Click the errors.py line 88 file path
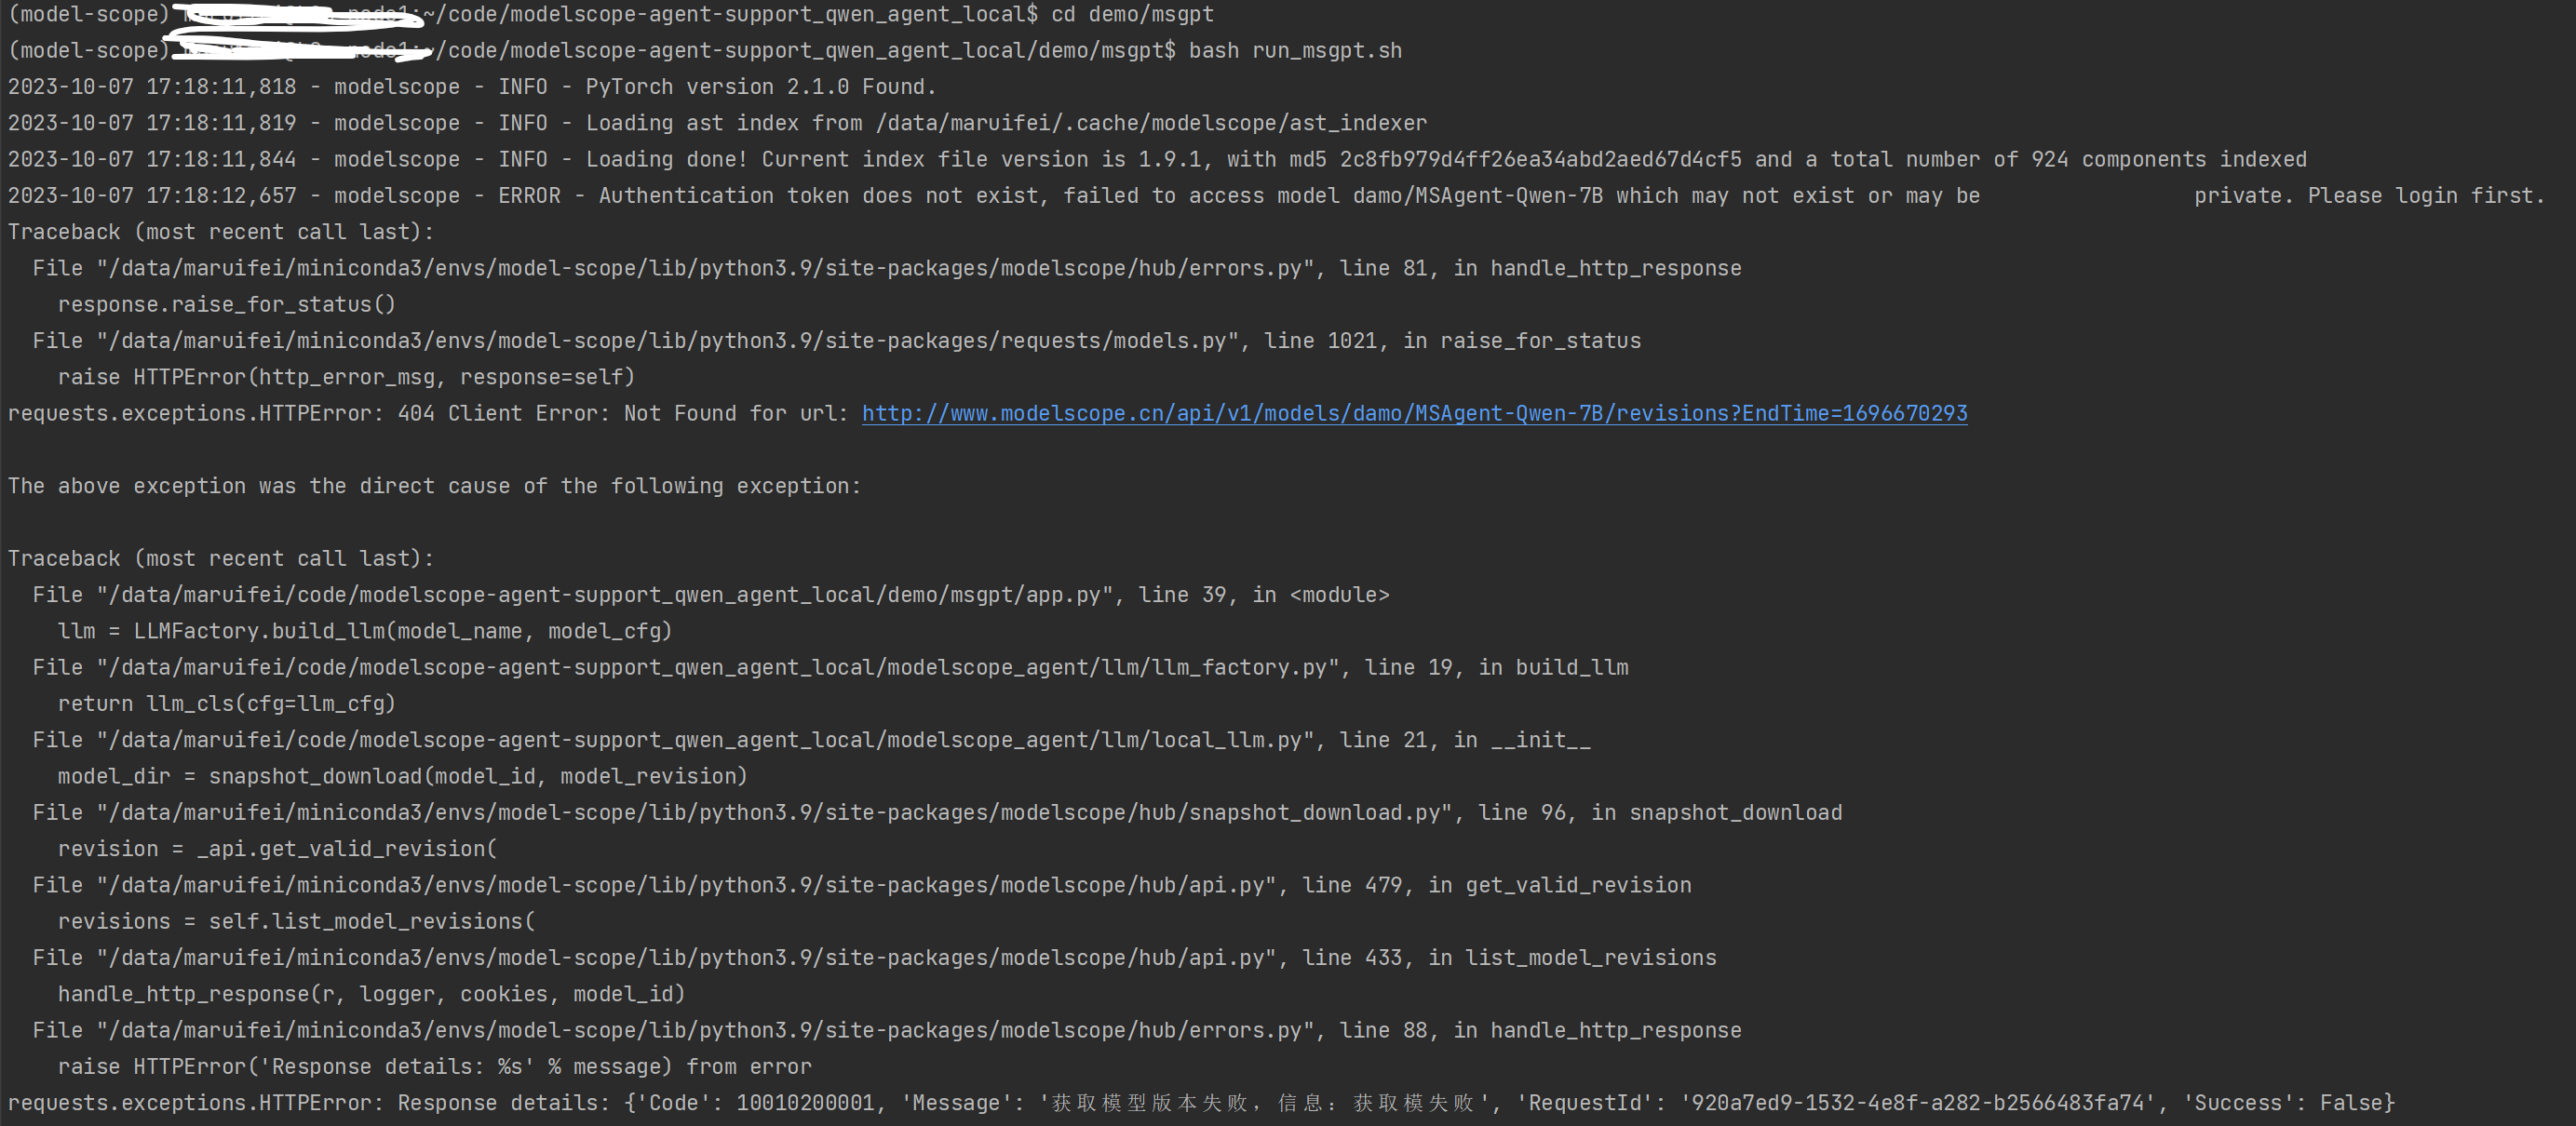The width and height of the screenshot is (2576, 1126). 703,1030
